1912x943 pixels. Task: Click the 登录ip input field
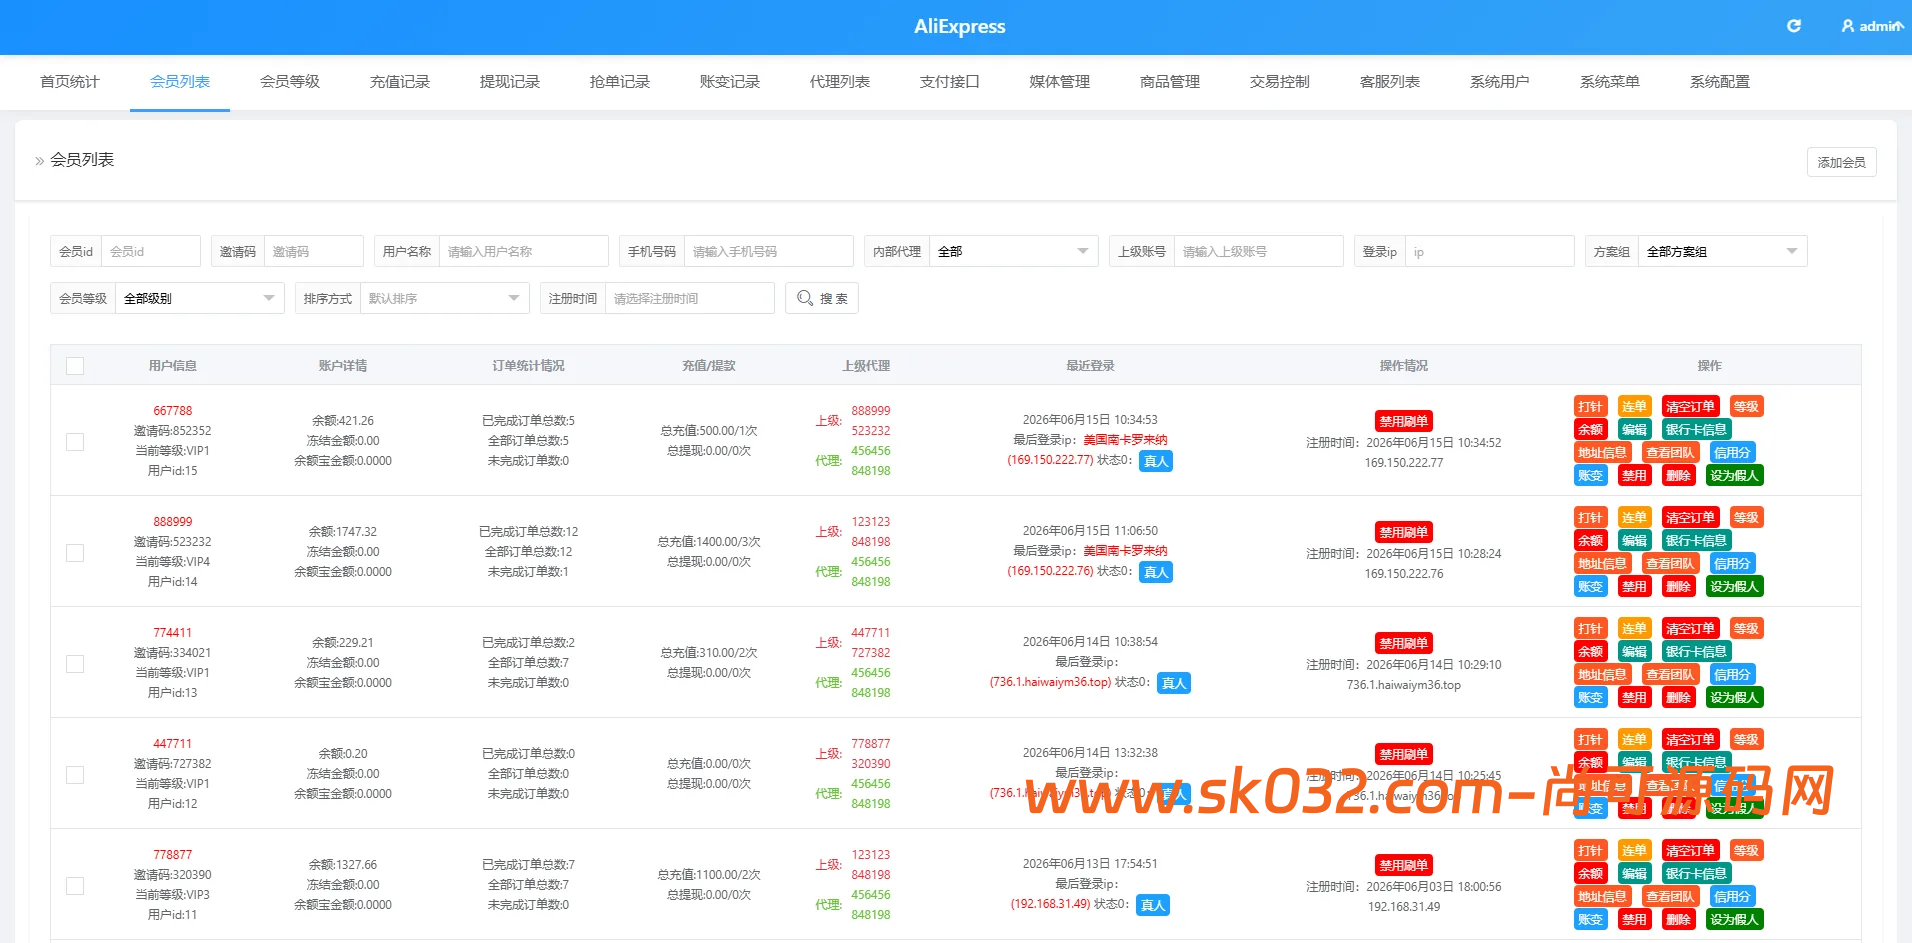(x=1490, y=251)
